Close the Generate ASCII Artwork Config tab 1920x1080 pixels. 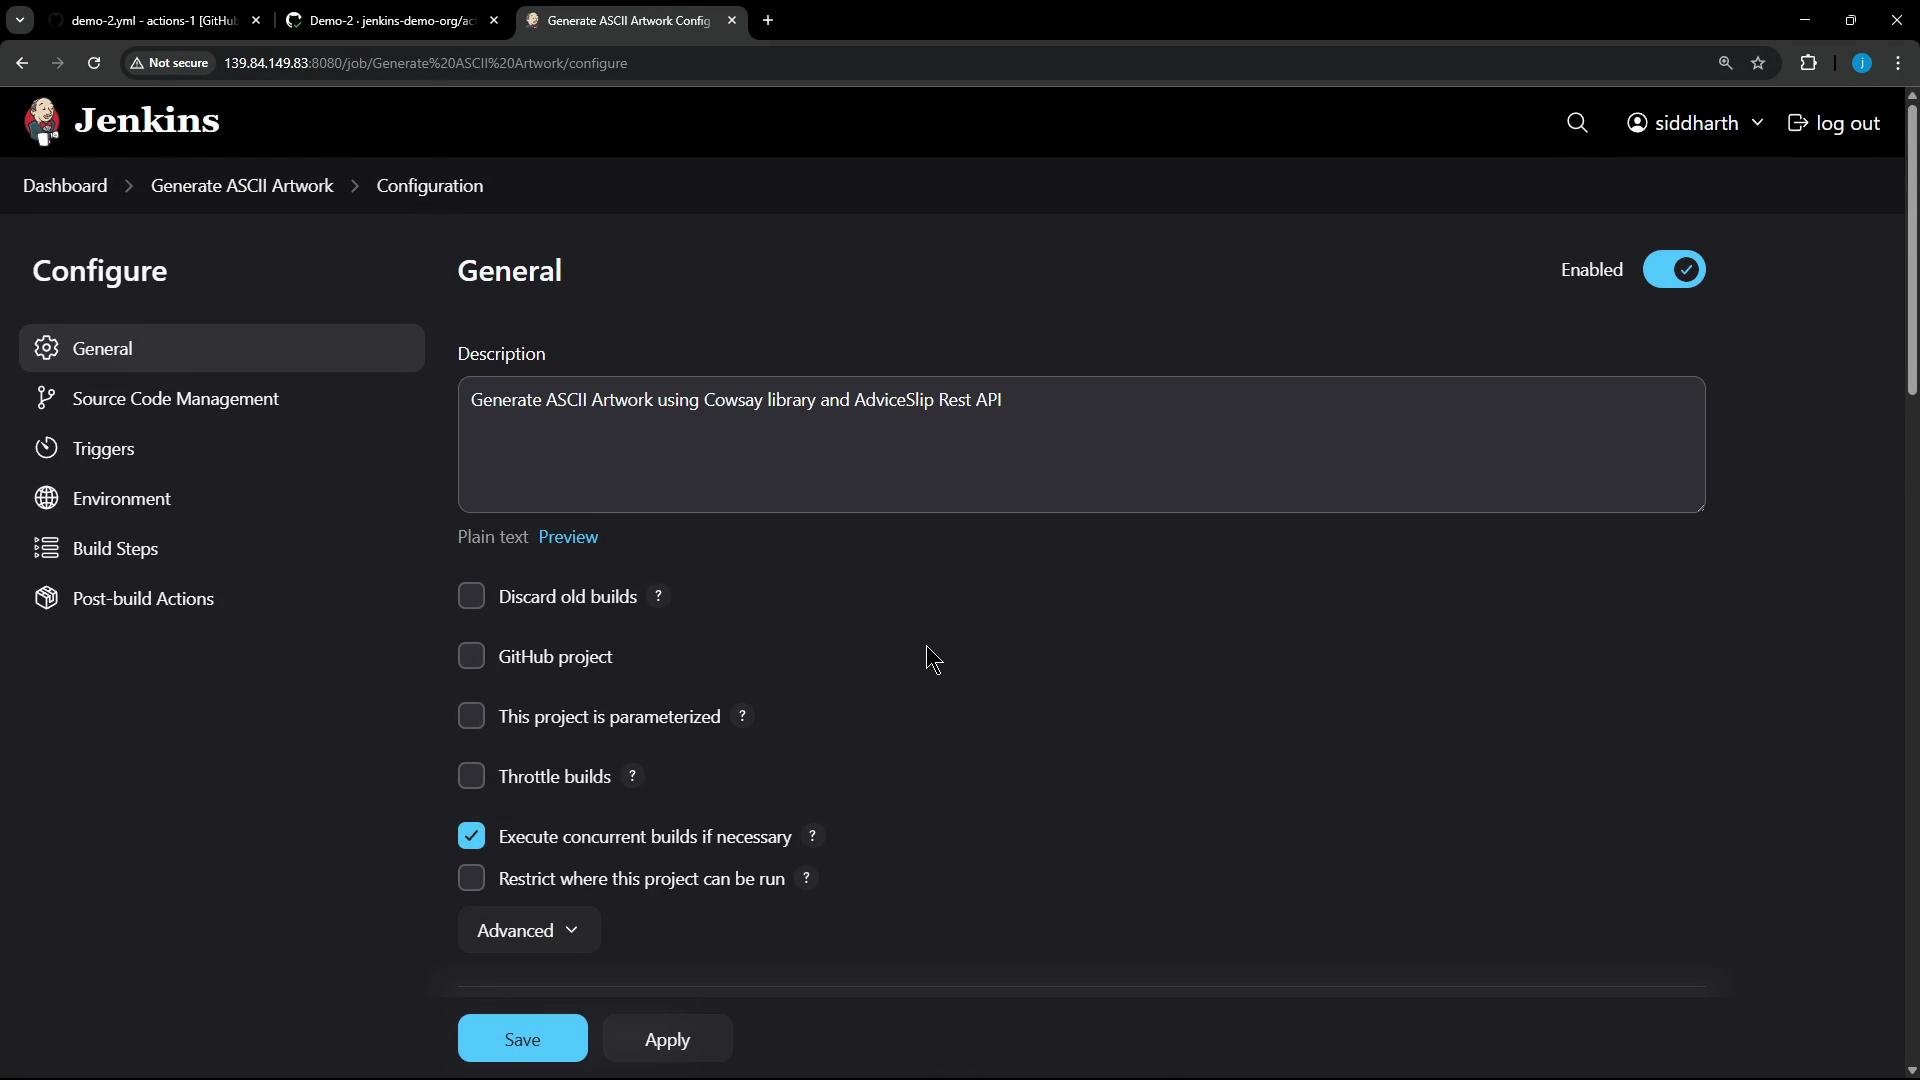click(732, 20)
